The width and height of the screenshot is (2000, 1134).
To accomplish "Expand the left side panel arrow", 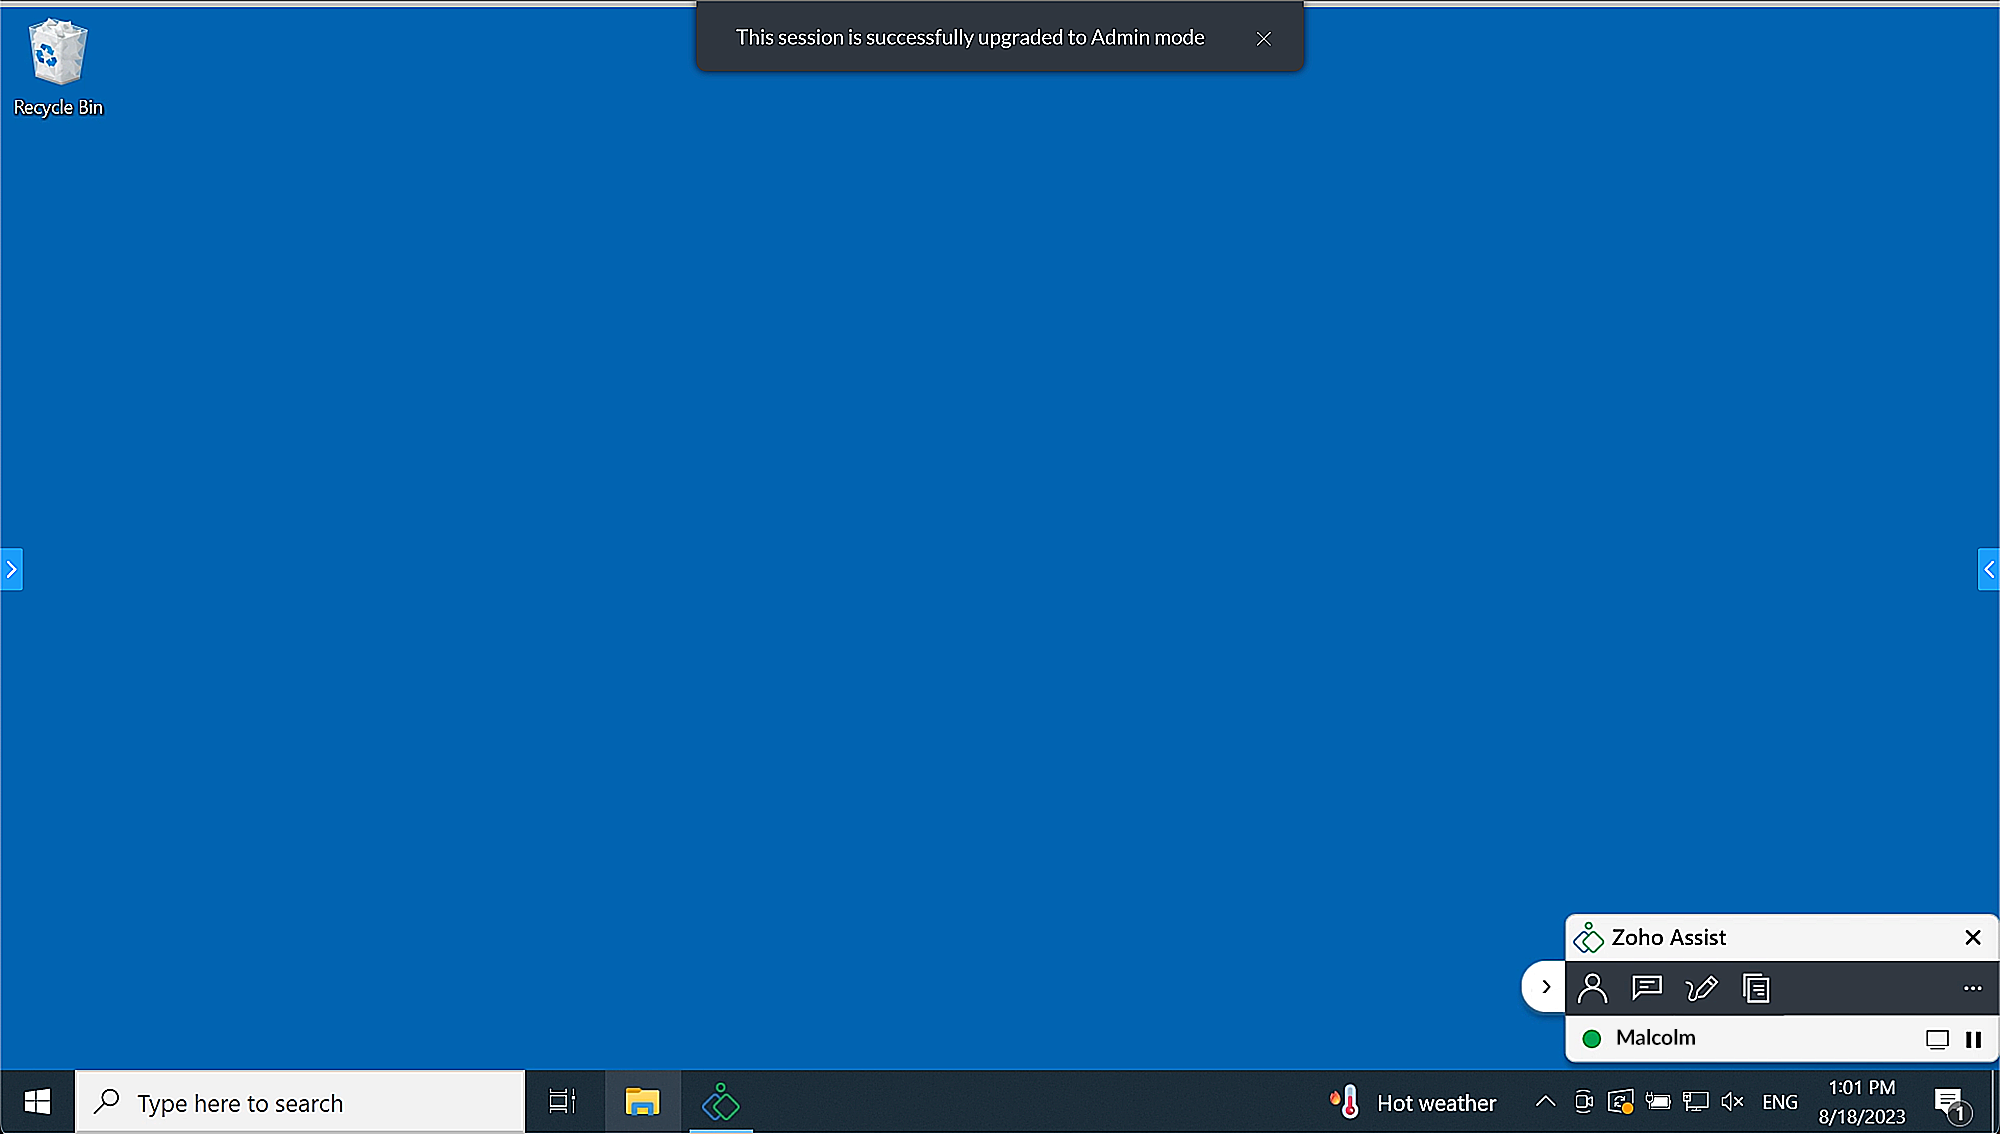I will click(11, 570).
